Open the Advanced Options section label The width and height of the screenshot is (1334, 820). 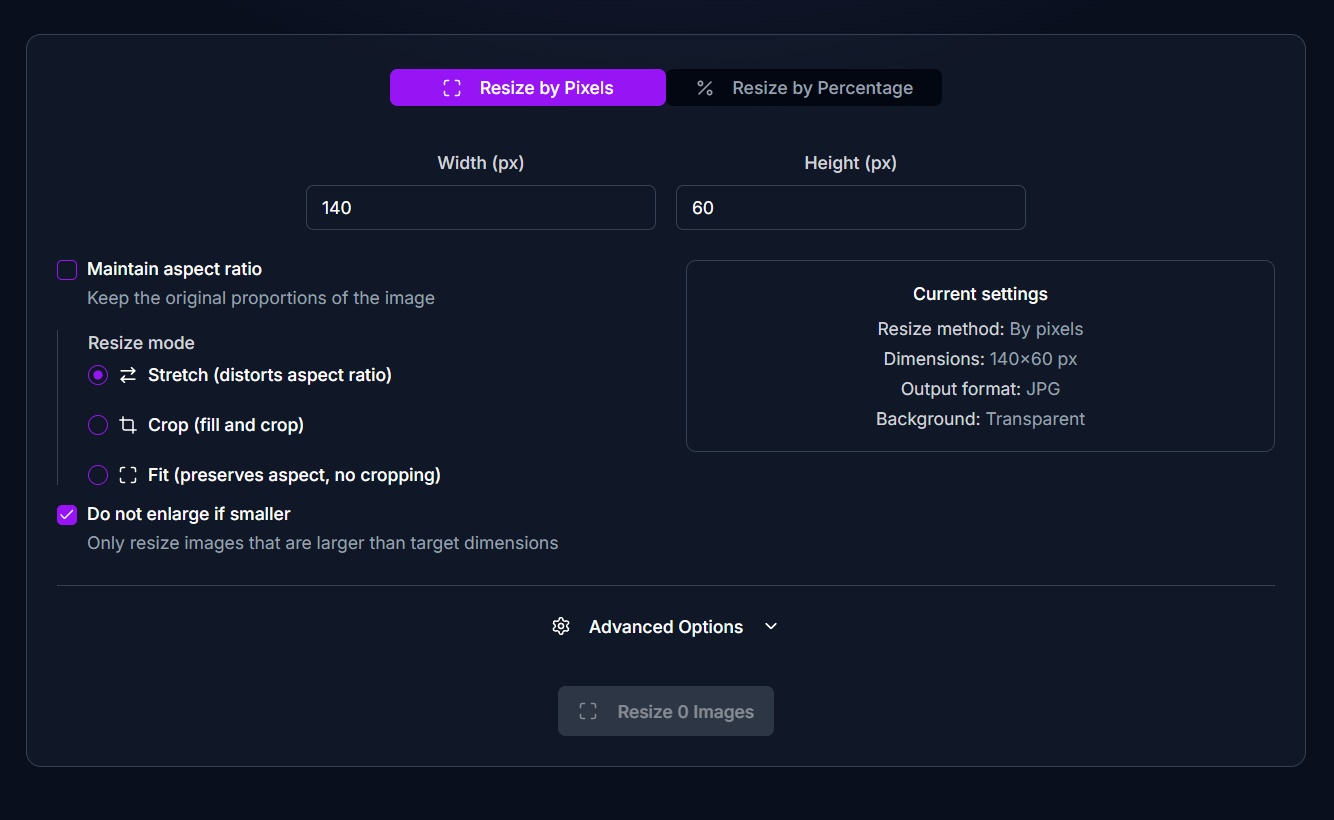point(665,627)
